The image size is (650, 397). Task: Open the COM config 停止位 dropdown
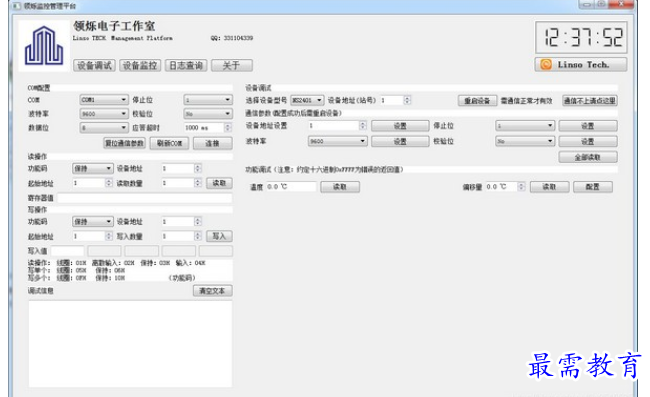(208, 100)
